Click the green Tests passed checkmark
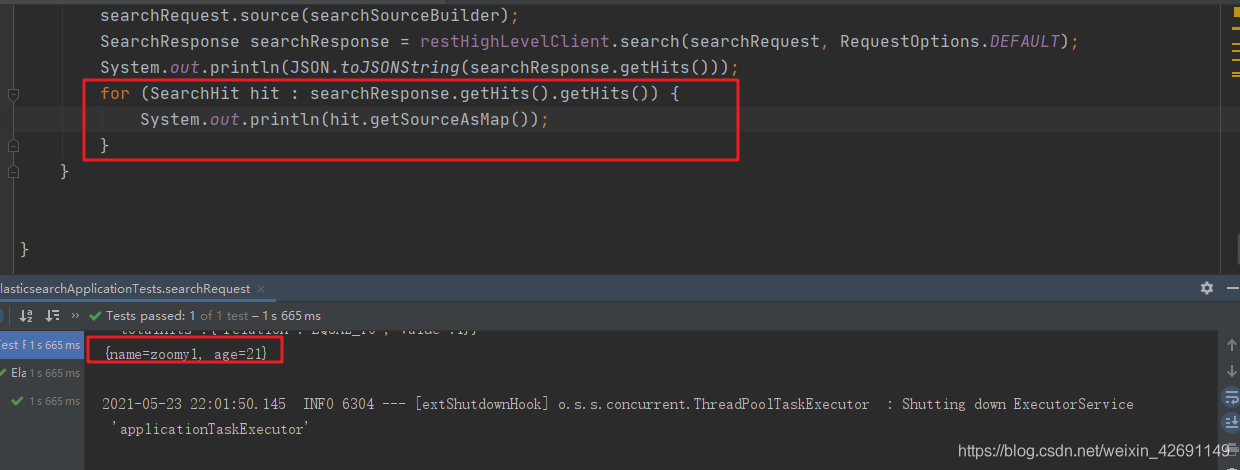This screenshot has height=470, width=1240. click(97, 316)
